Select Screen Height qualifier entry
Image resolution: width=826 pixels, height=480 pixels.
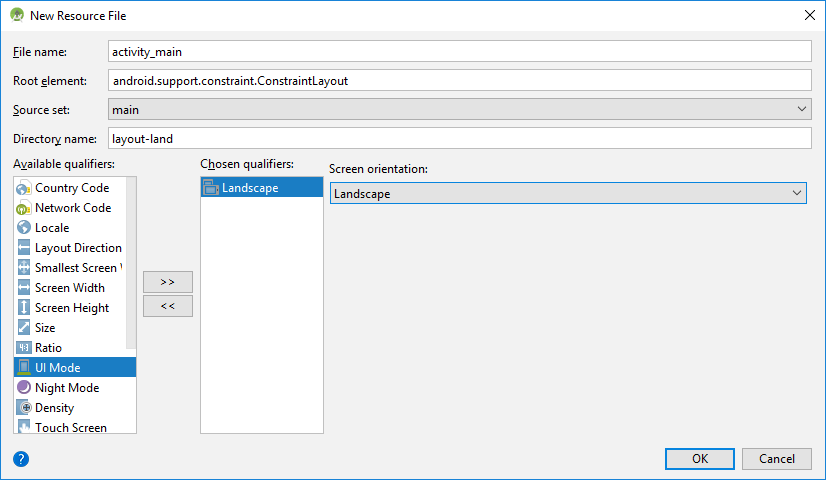[71, 308]
